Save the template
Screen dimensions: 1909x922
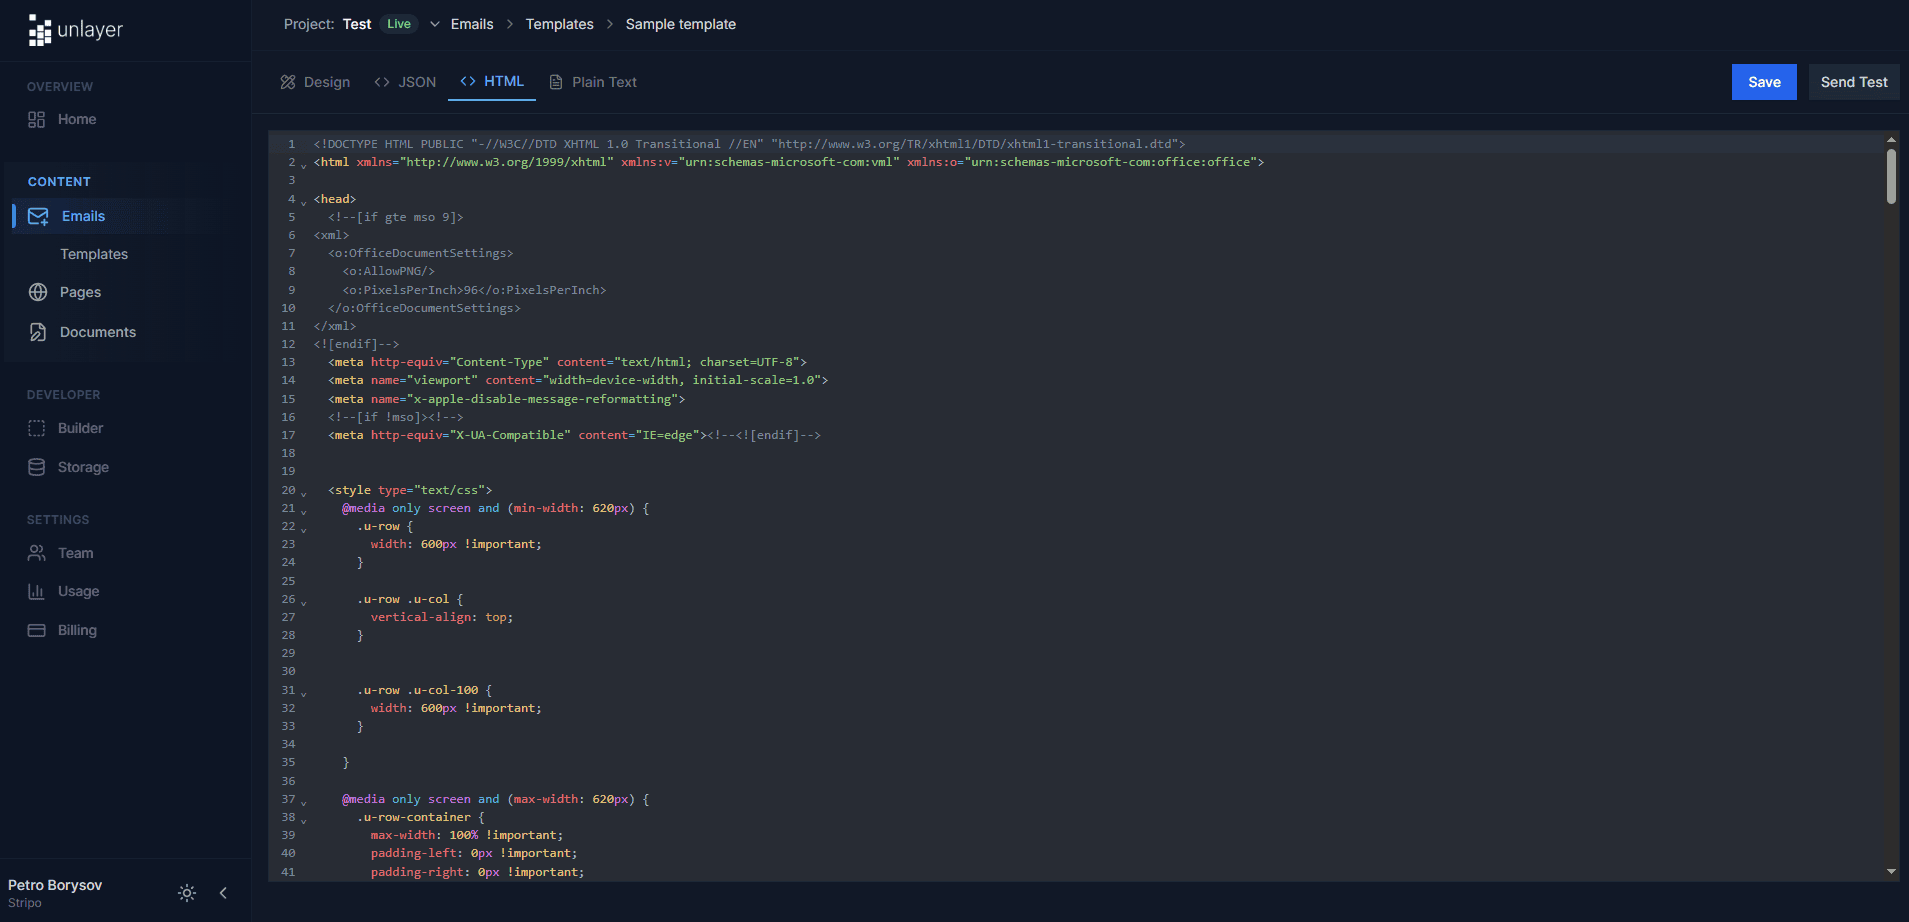click(1764, 82)
